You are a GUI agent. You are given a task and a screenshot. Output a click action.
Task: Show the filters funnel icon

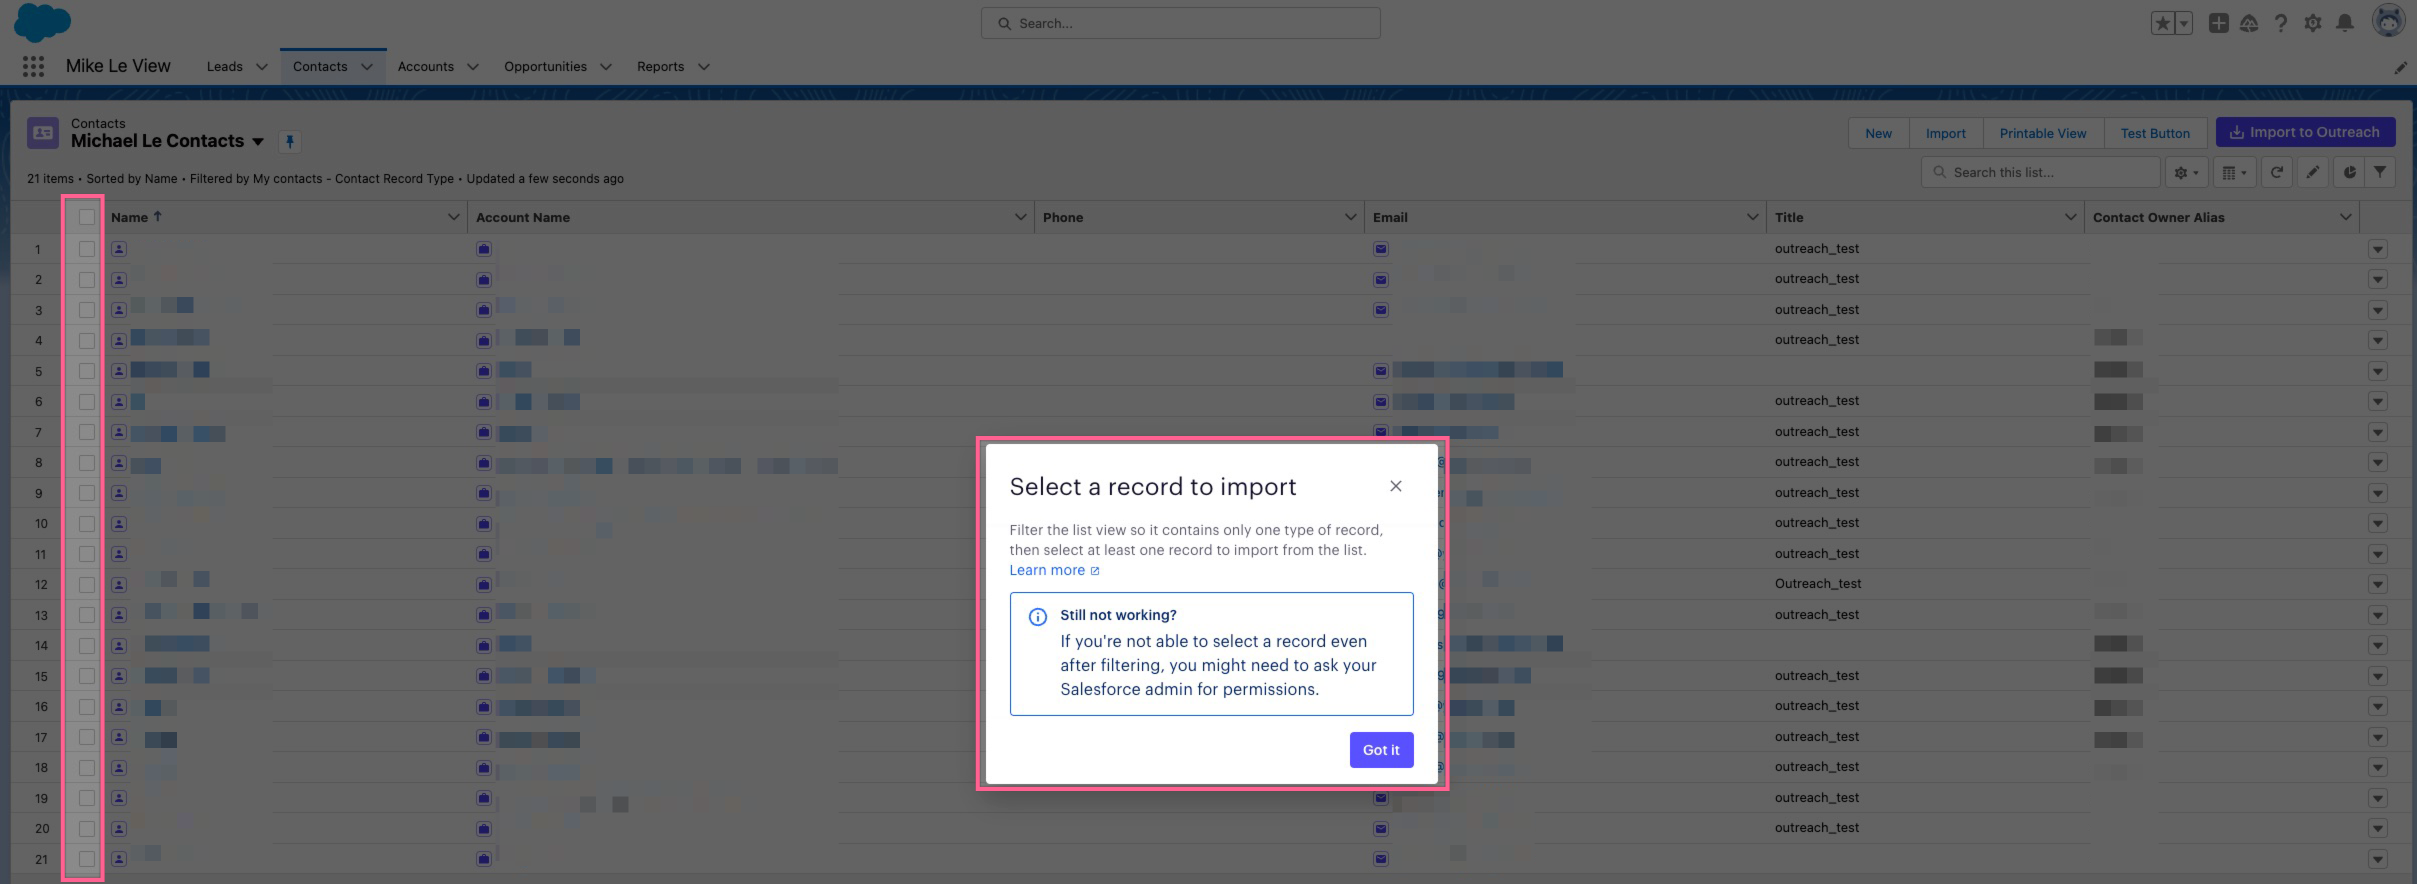(2380, 172)
